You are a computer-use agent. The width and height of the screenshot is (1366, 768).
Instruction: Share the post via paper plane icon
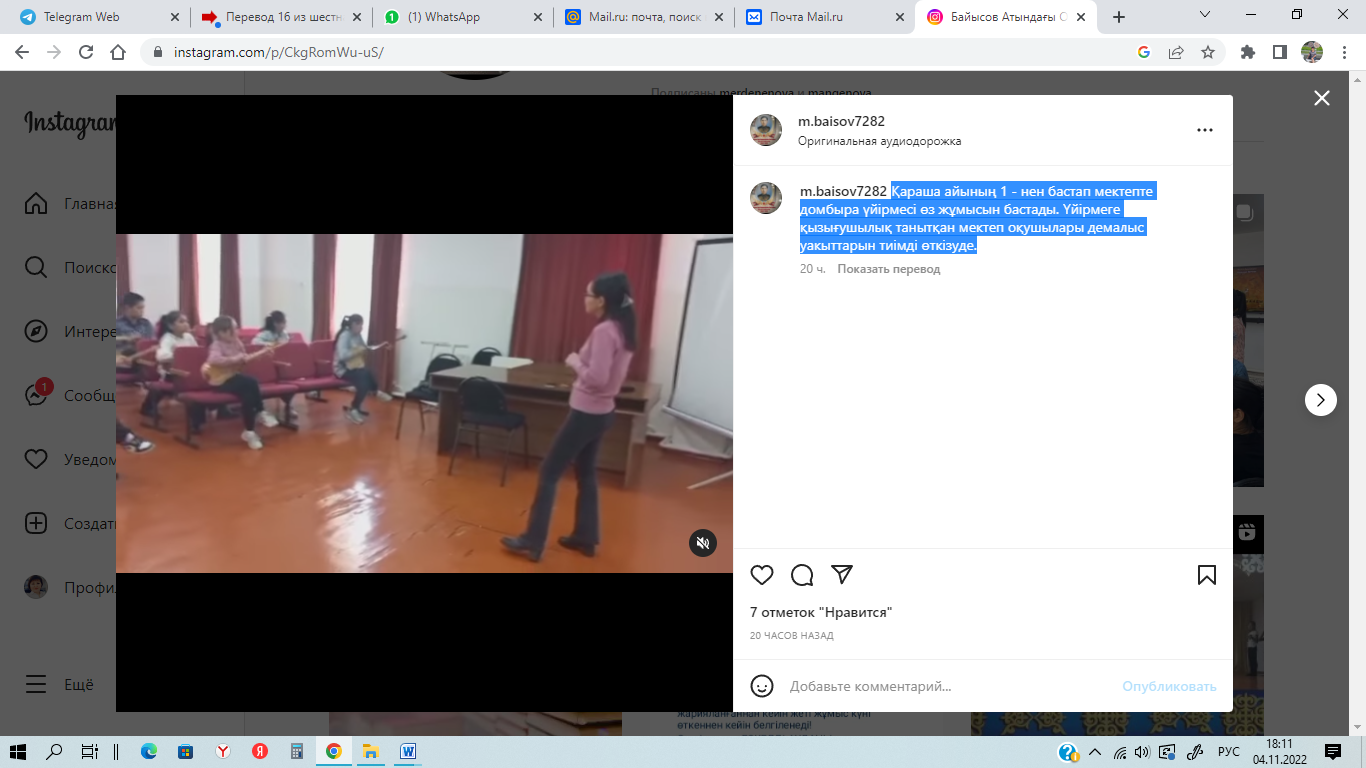[842, 575]
